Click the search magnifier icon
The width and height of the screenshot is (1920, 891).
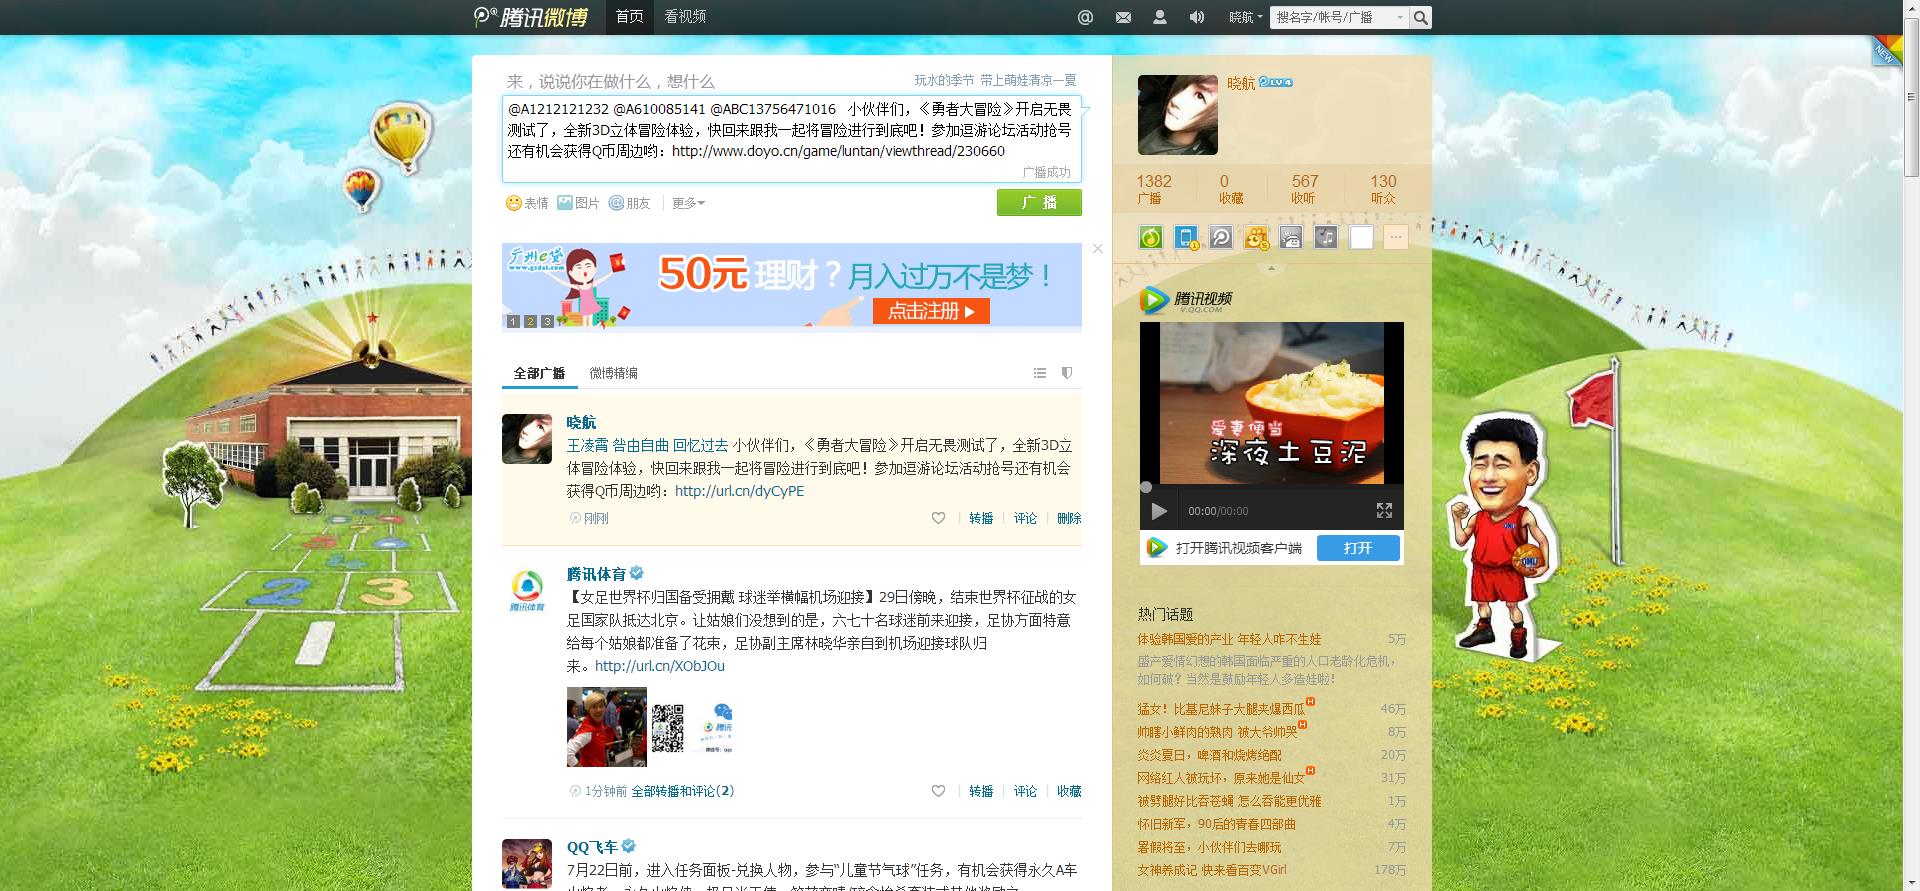pos(1420,17)
